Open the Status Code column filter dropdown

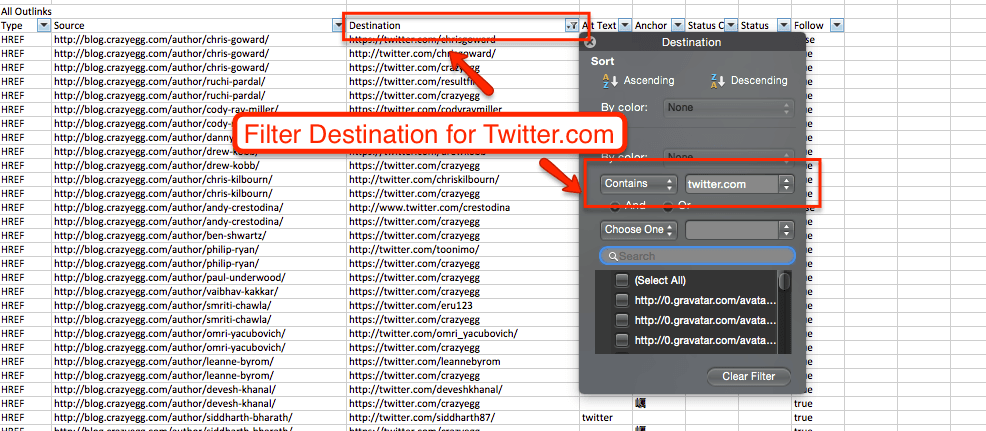coord(730,26)
